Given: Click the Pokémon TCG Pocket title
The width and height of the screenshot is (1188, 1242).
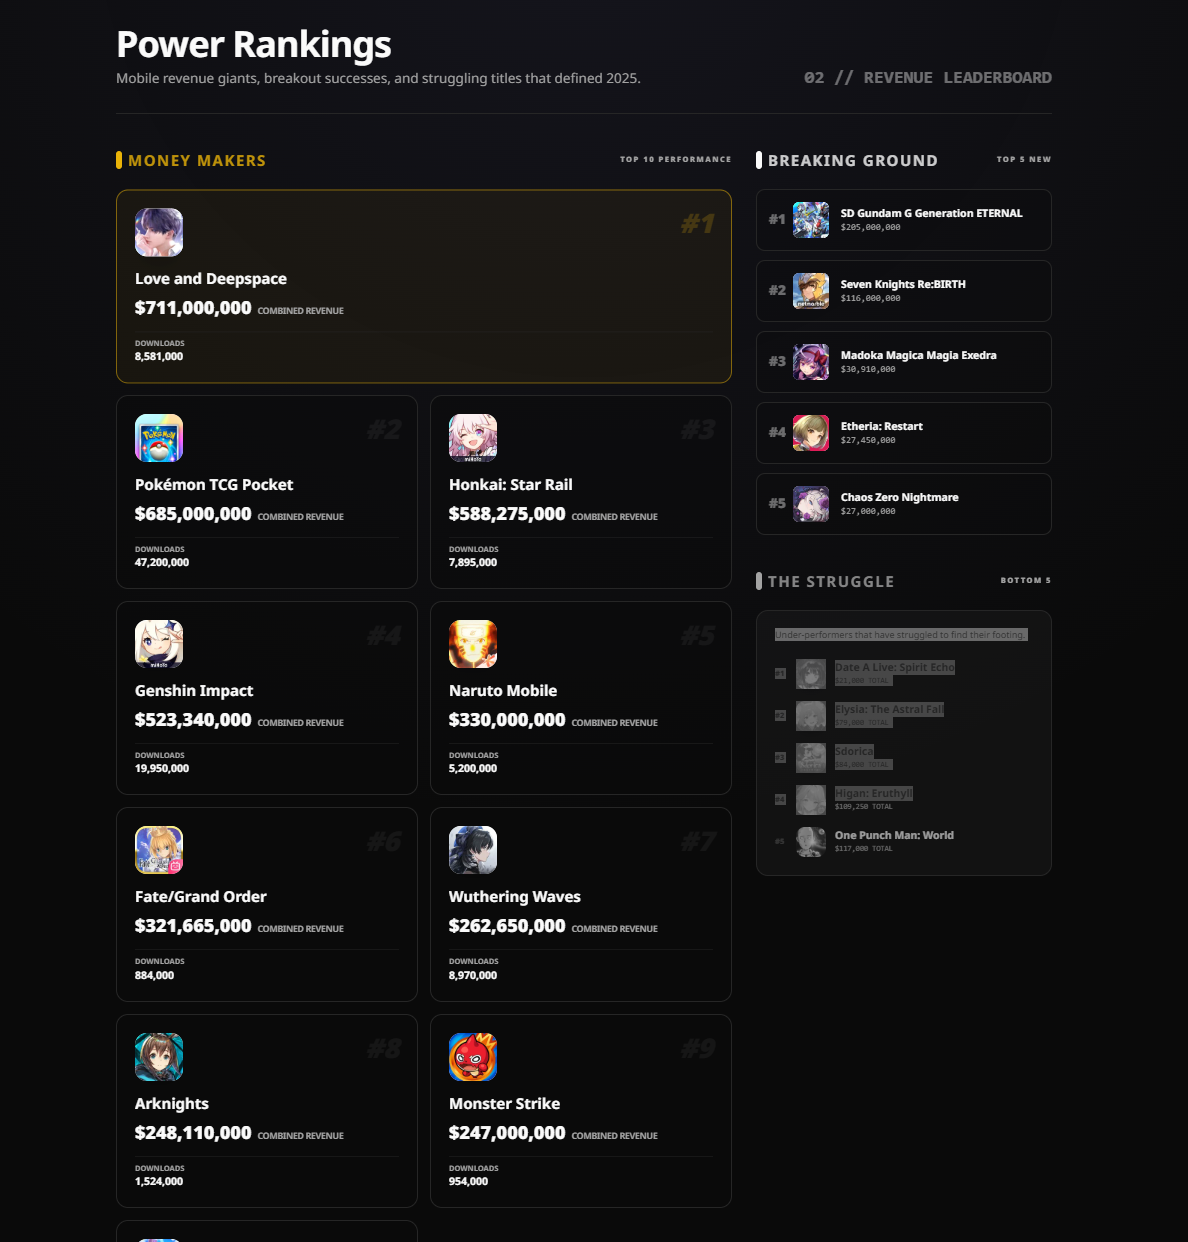Looking at the screenshot, I should [x=214, y=485].
